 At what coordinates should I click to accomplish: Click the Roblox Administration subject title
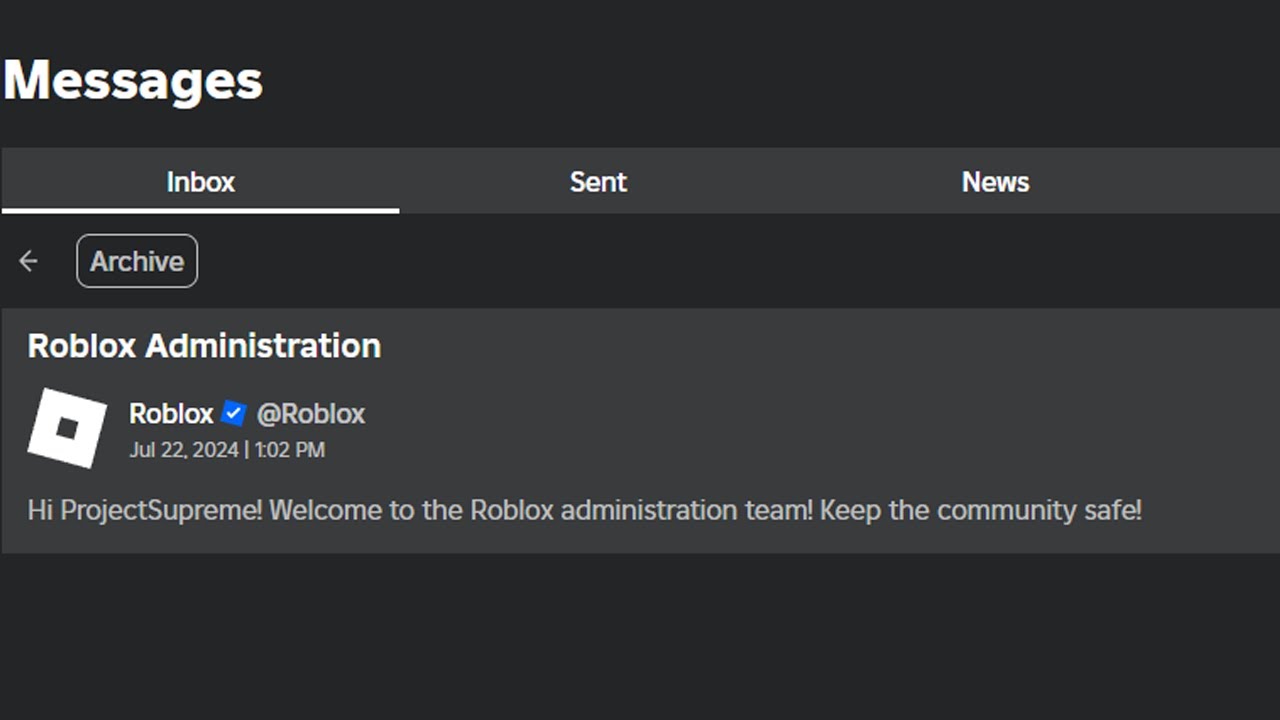coord(204,346)
